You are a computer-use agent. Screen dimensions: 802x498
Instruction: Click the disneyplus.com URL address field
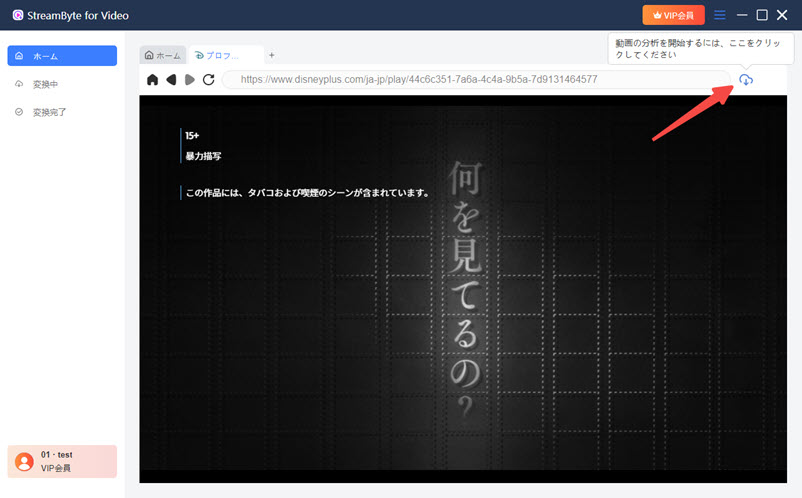click(477, 80)
